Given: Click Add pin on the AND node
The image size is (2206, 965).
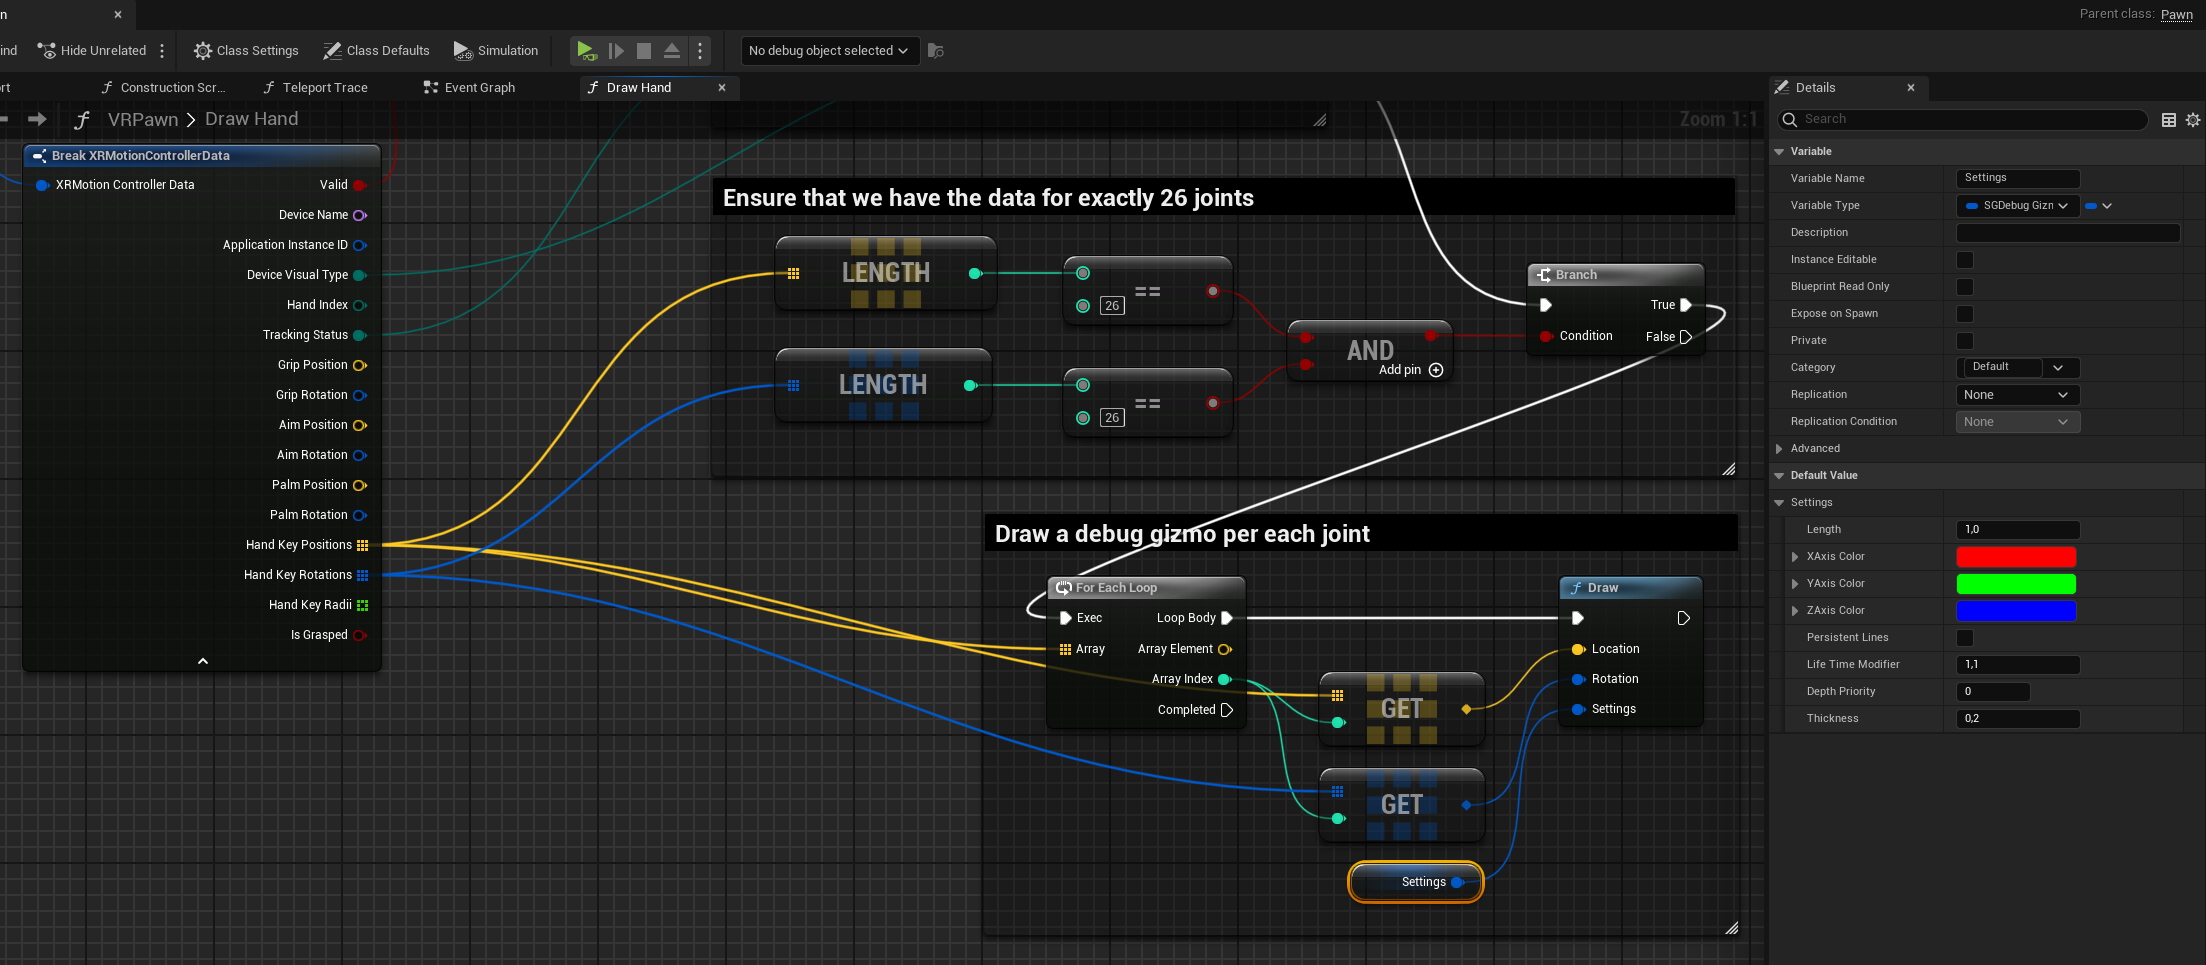Looking at the screenshot, I should click(x=1436, y=369).
